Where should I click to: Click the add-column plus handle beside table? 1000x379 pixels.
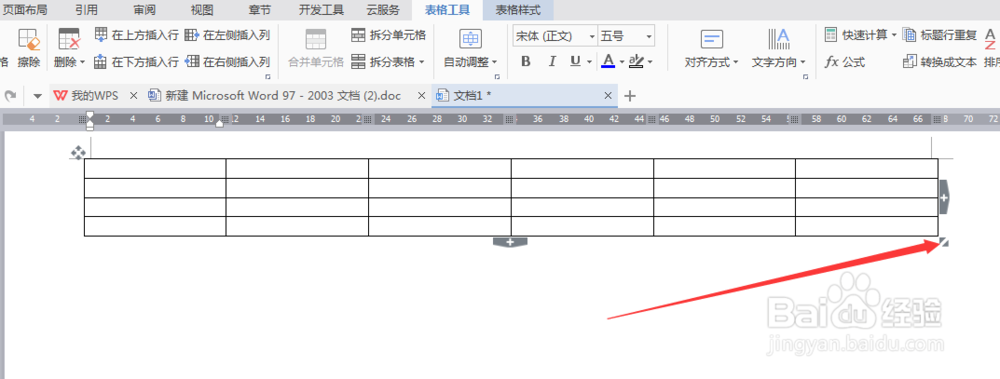pyautogui.click(x=944, y=198)
